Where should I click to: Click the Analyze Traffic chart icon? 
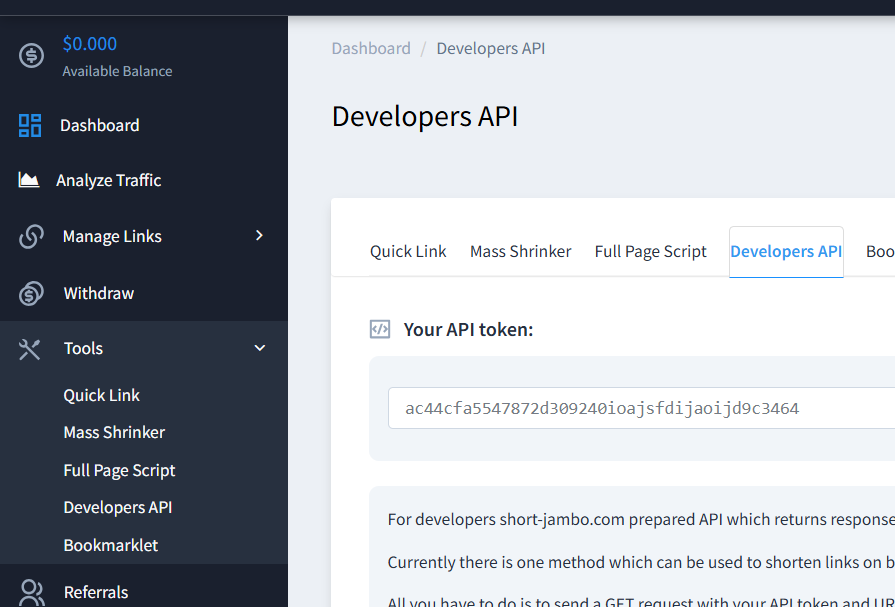29,180
